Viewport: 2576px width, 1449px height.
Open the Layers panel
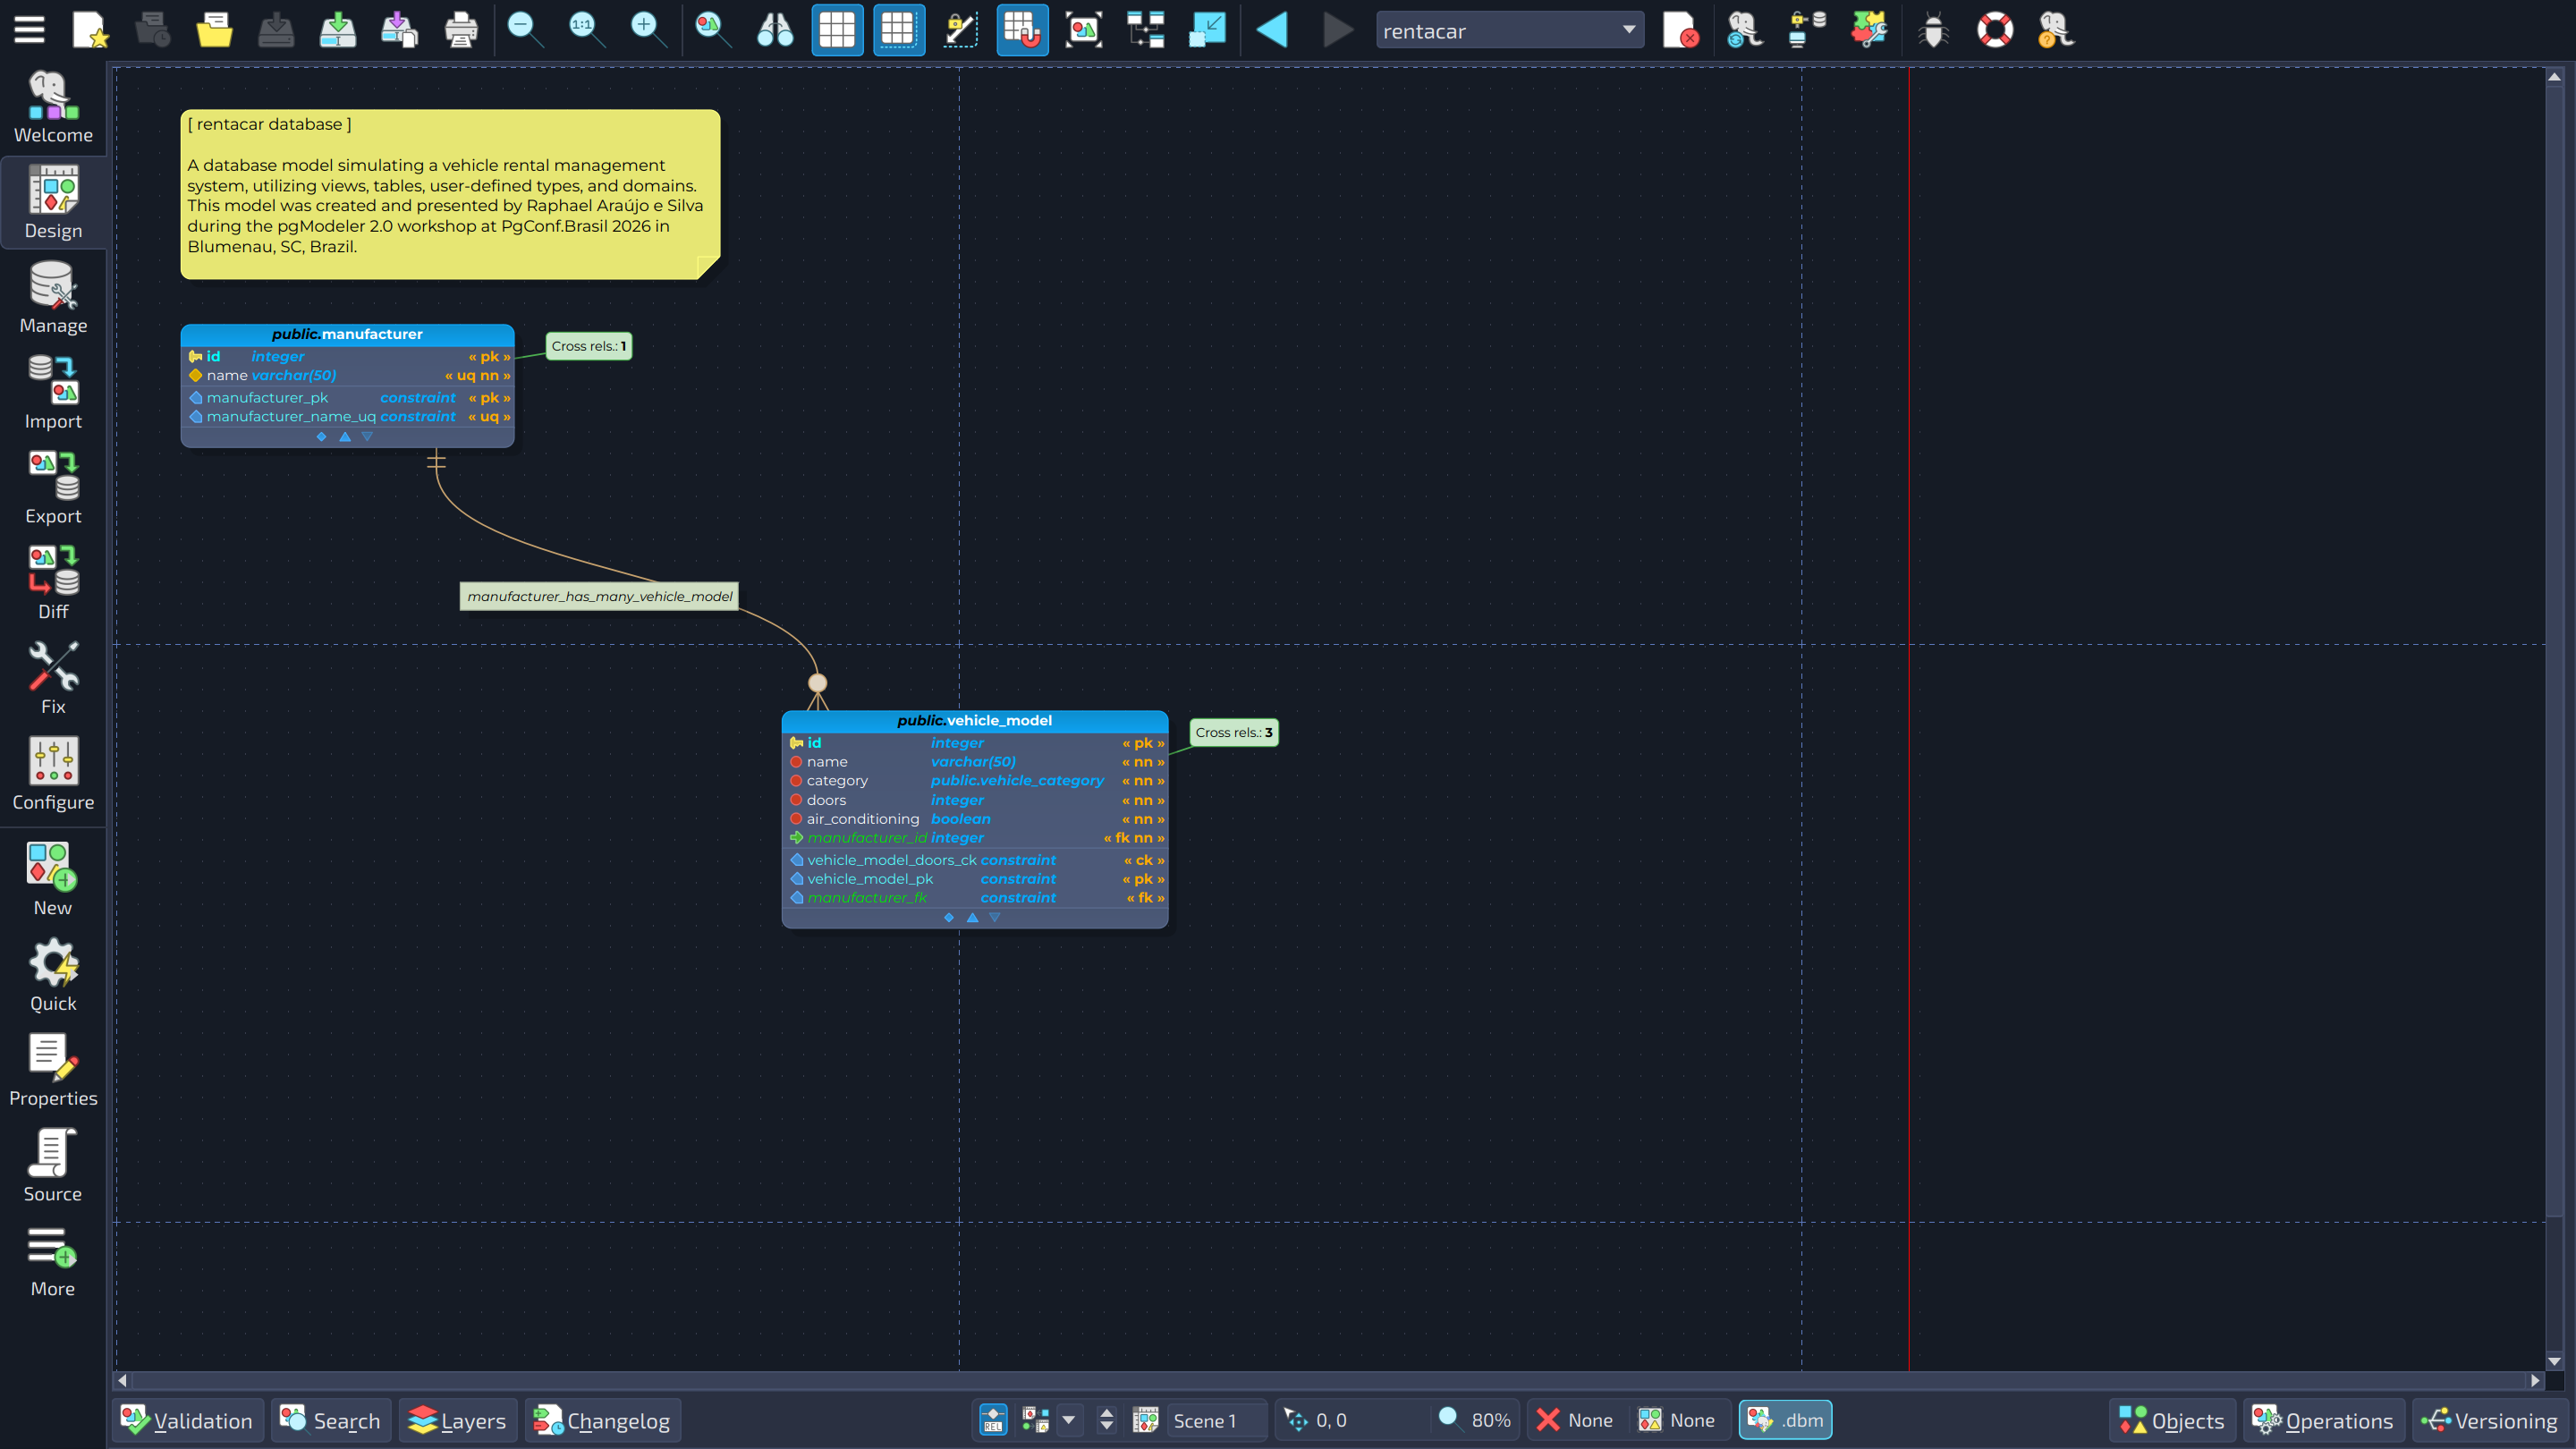tap(458, 1420)
